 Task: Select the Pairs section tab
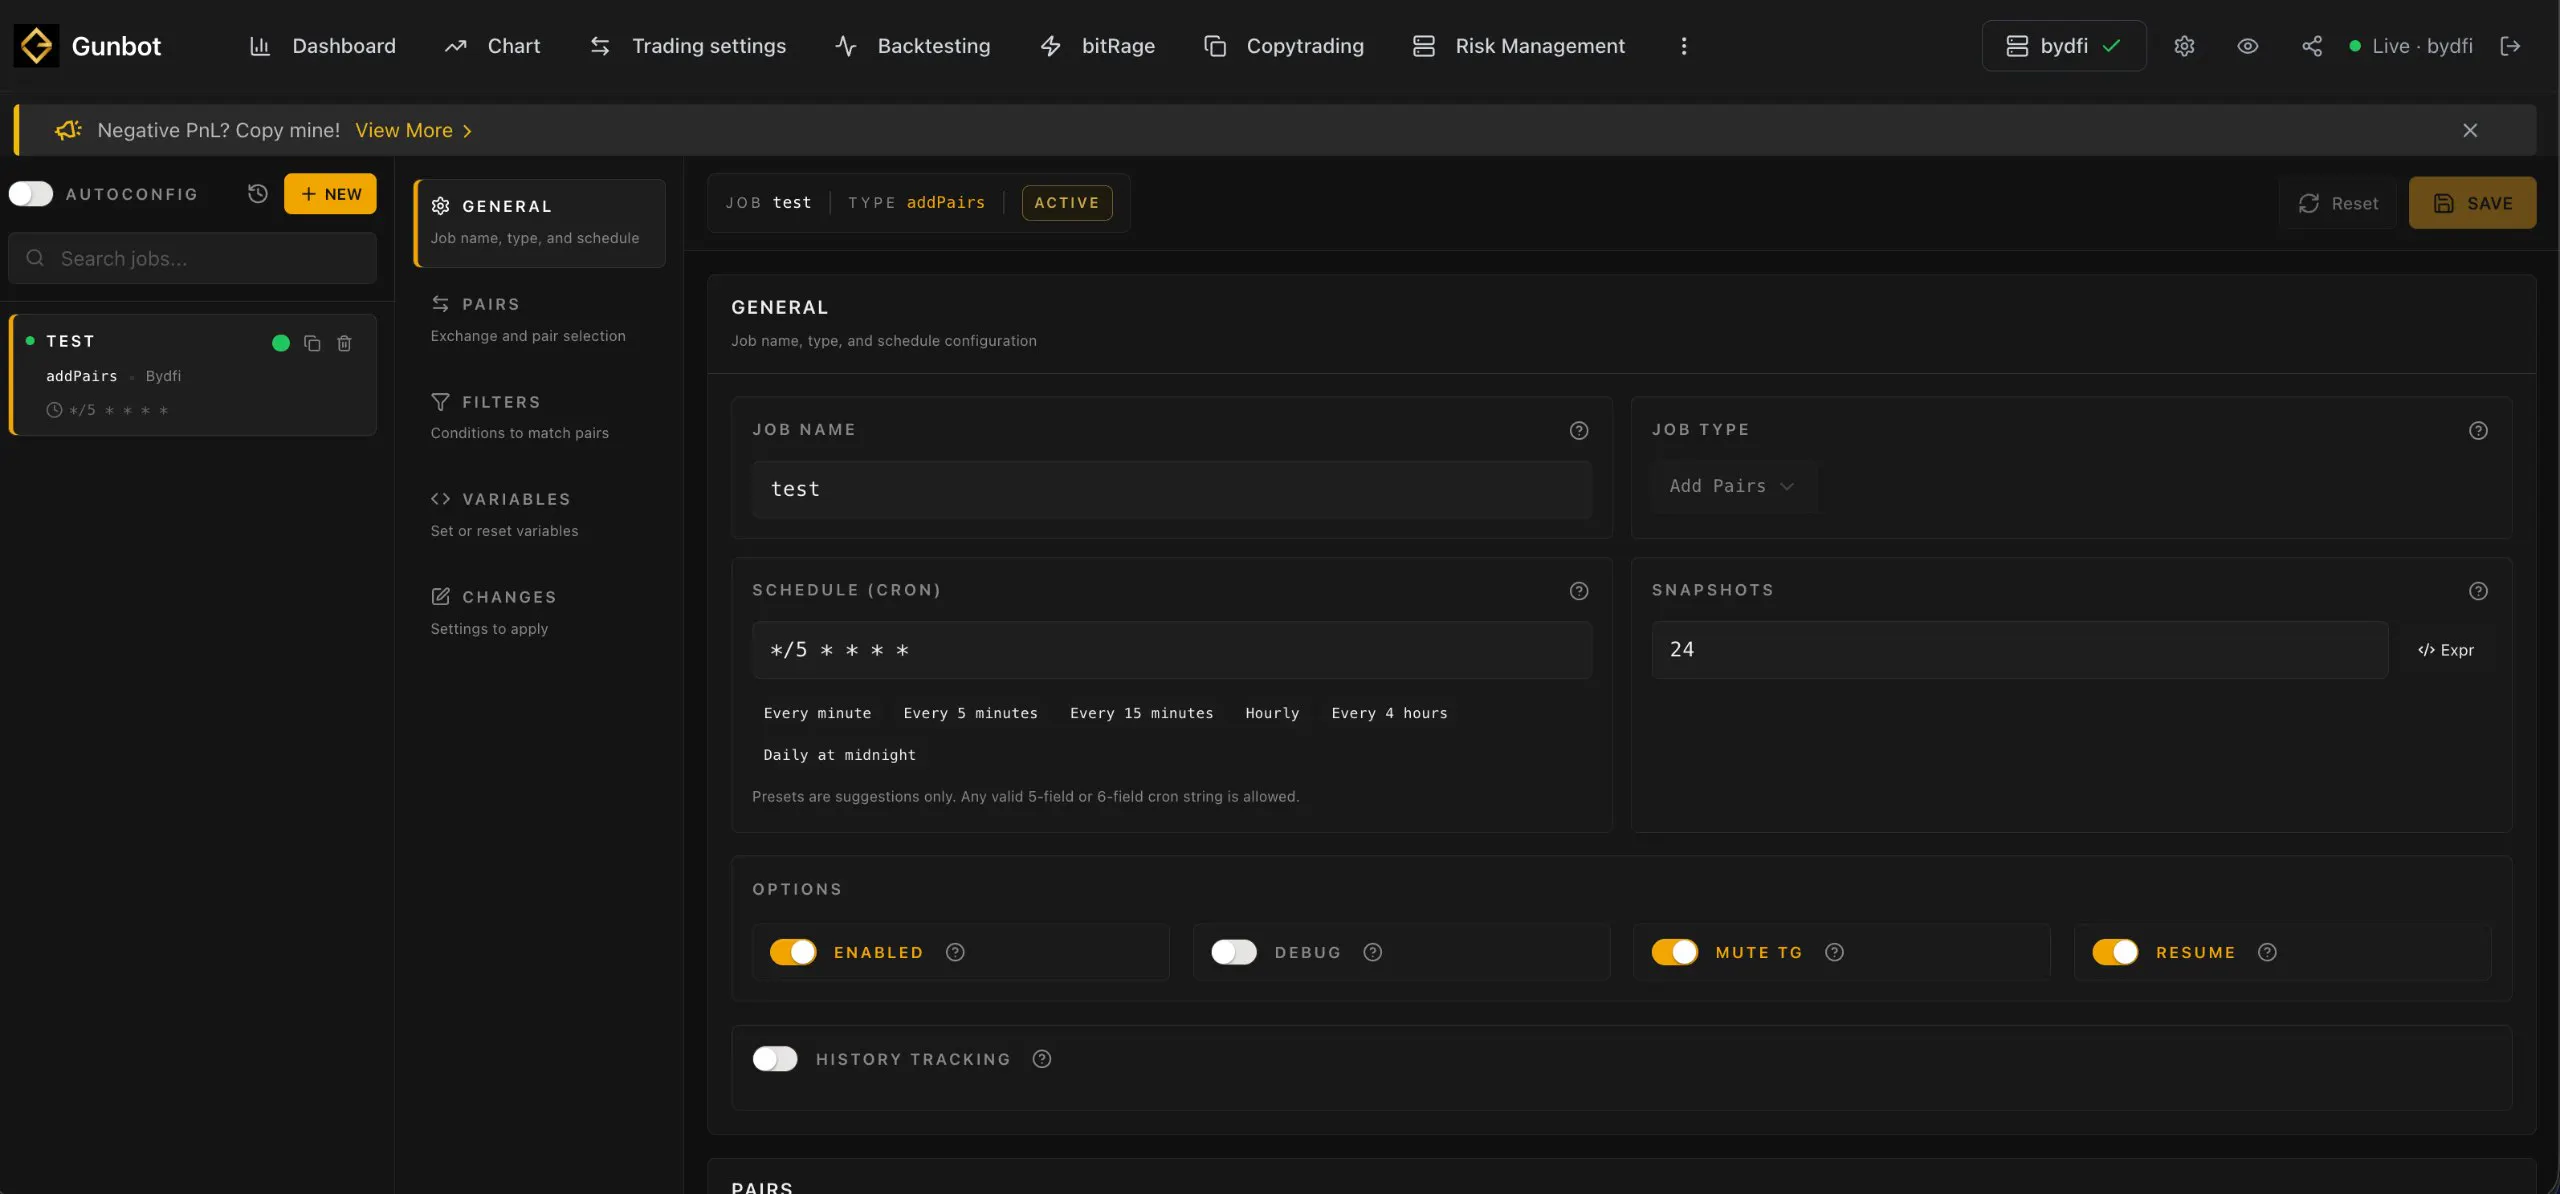tap(540, 320)
